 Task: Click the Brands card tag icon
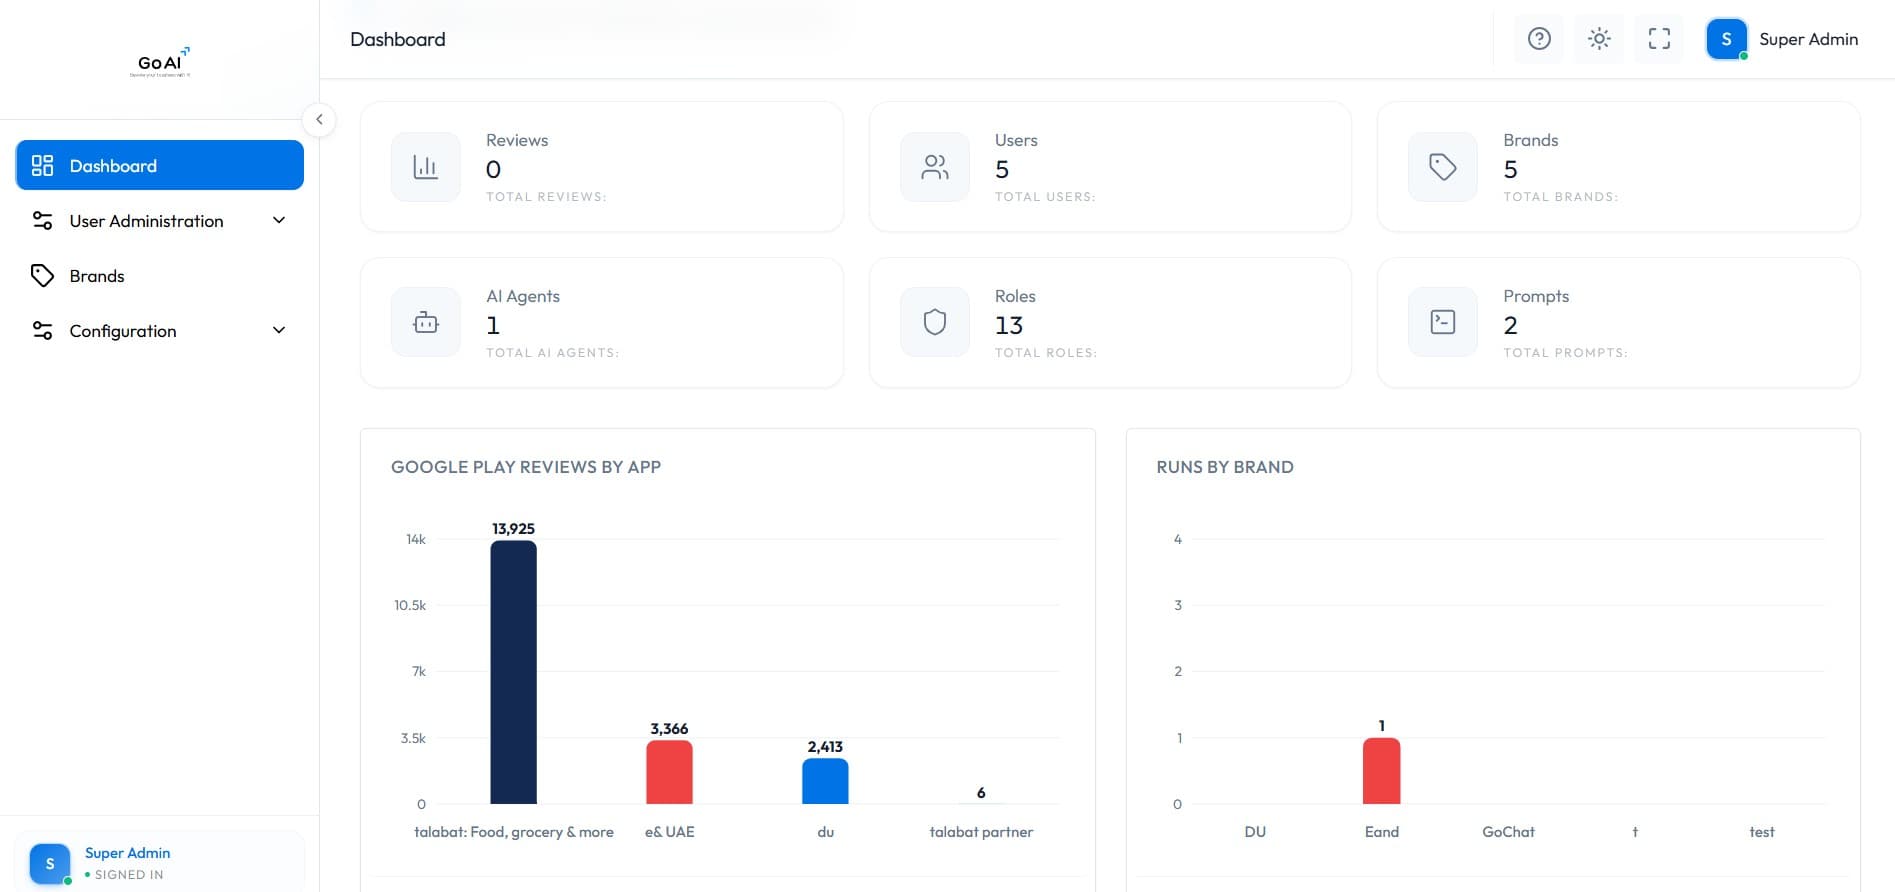[1443, 167]
